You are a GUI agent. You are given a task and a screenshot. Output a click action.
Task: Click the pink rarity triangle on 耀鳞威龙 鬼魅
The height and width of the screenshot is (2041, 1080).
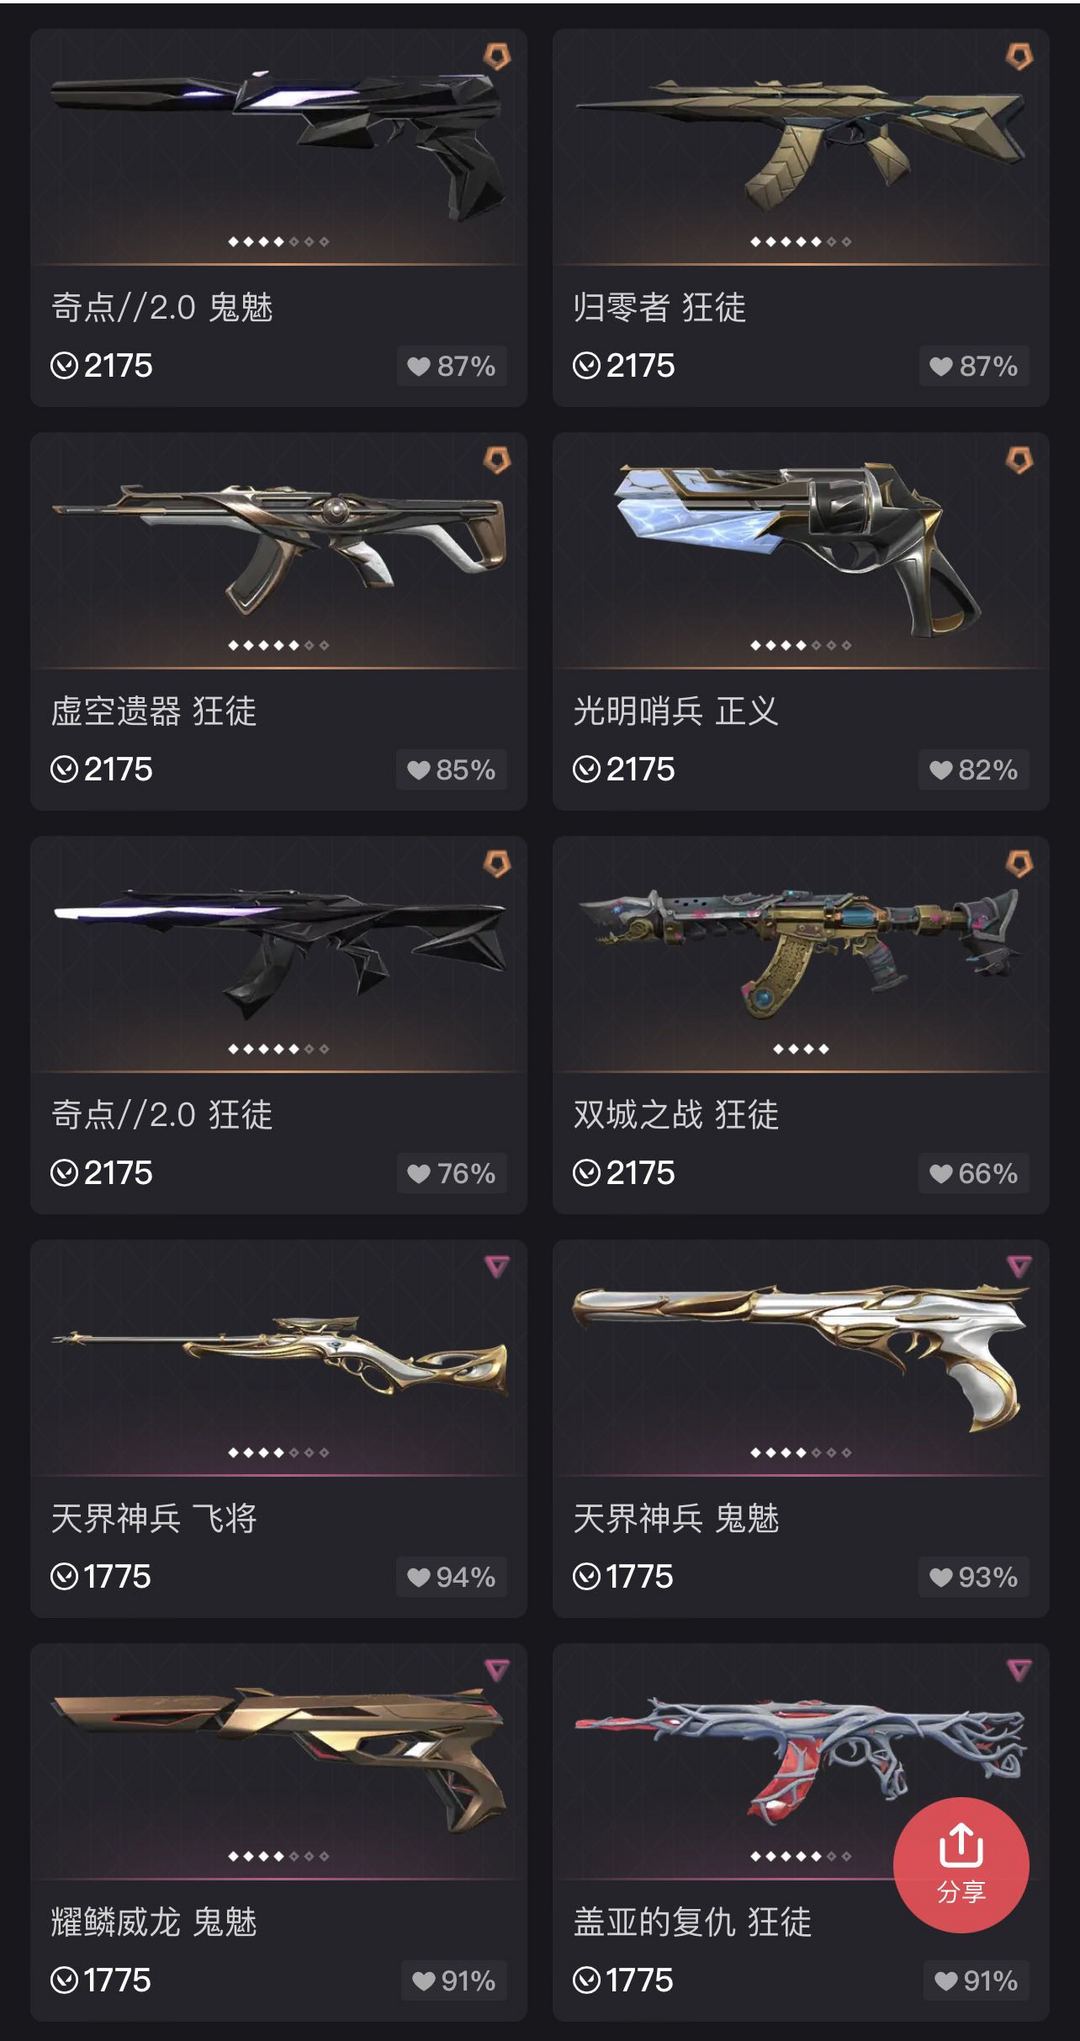[x=497, y=1669]
